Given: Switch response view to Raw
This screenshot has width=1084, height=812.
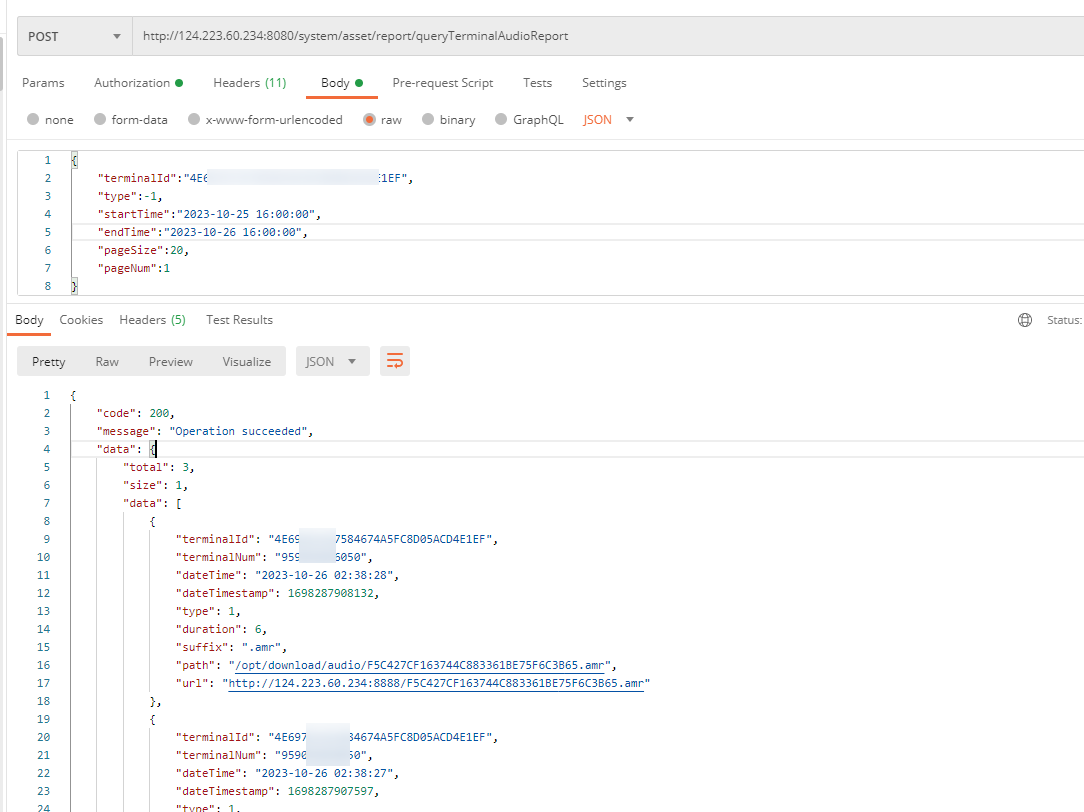Looking at the screenshot, I should (107, 362).
